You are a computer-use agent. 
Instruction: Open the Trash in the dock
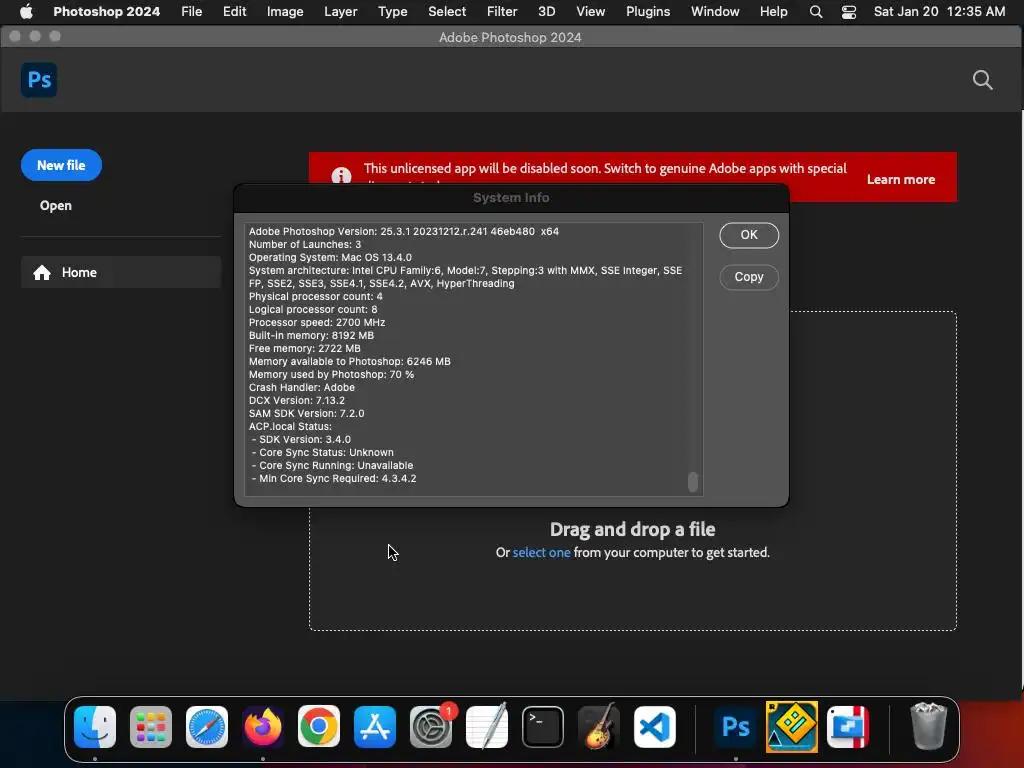pos(928,726)
